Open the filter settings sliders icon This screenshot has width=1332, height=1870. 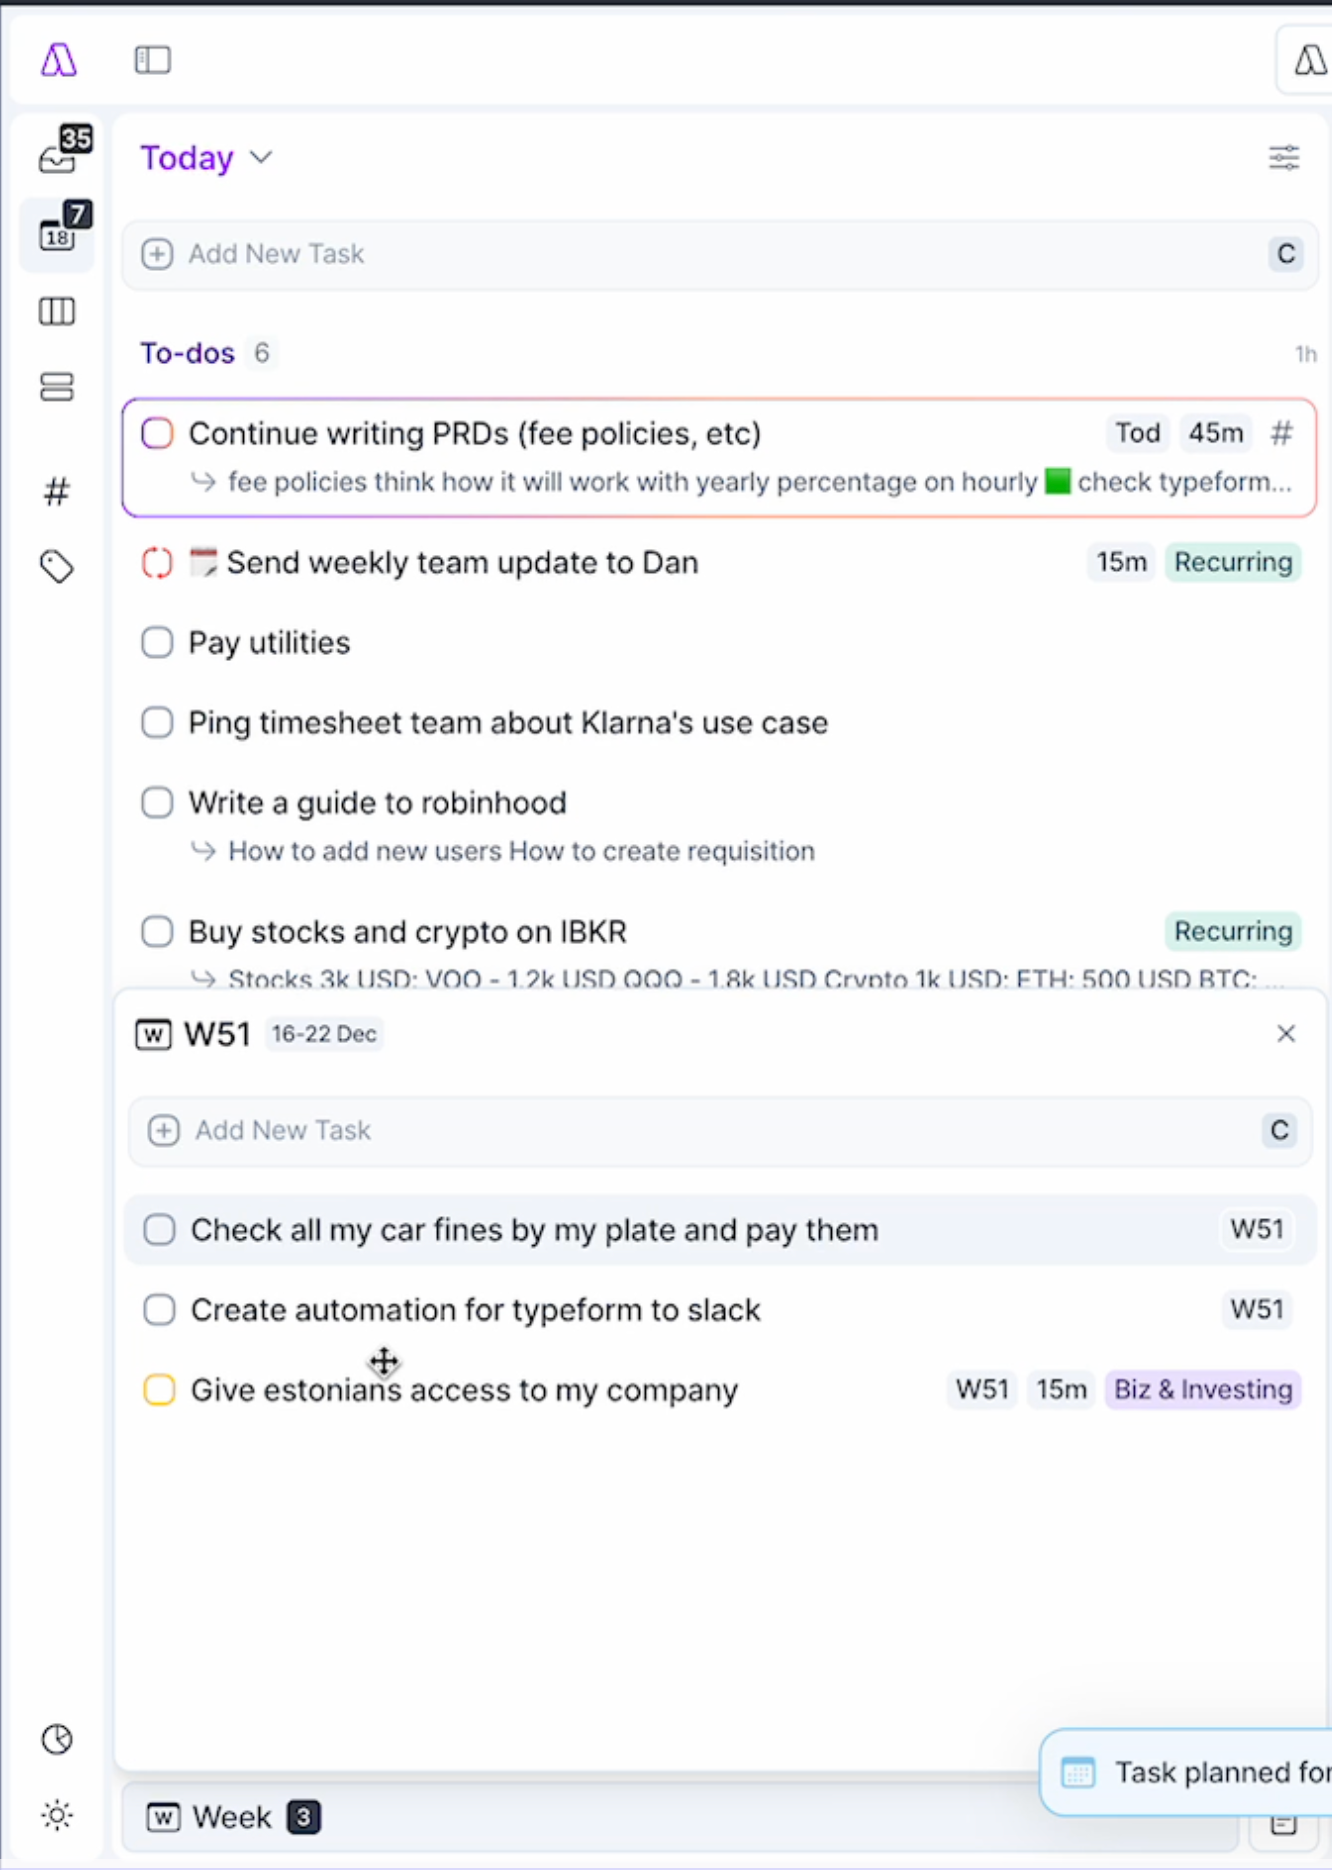[x=1284, y=157]
